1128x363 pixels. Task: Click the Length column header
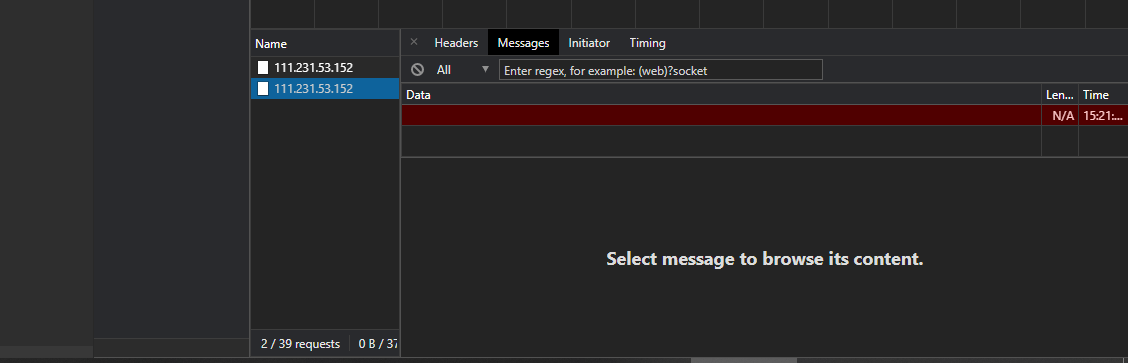coord(1060,94)
